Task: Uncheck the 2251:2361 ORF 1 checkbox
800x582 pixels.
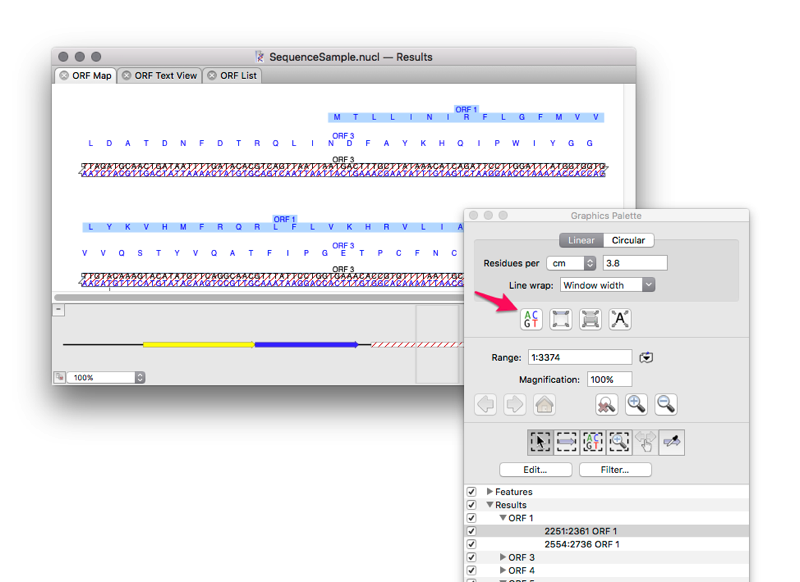Action: tap(472, 531)
